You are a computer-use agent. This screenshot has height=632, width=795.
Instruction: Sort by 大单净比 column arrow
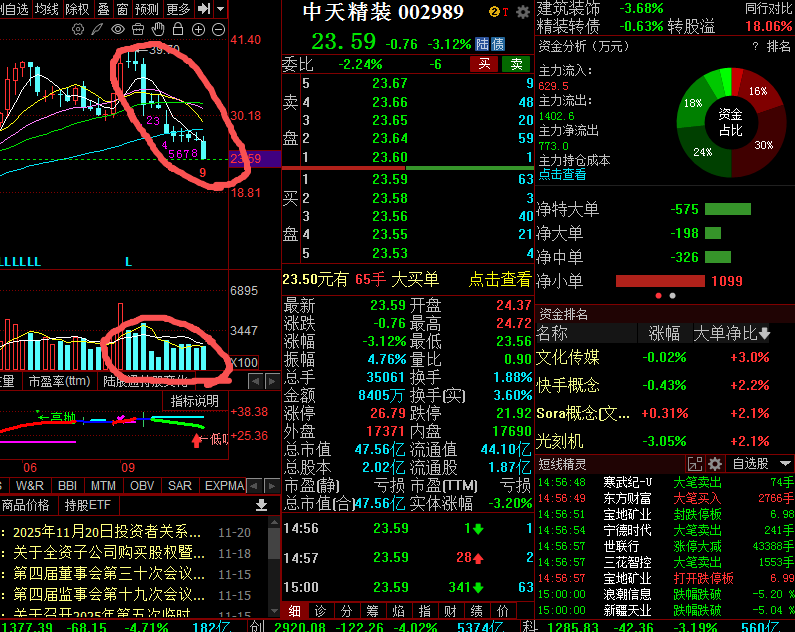point(765,333)
